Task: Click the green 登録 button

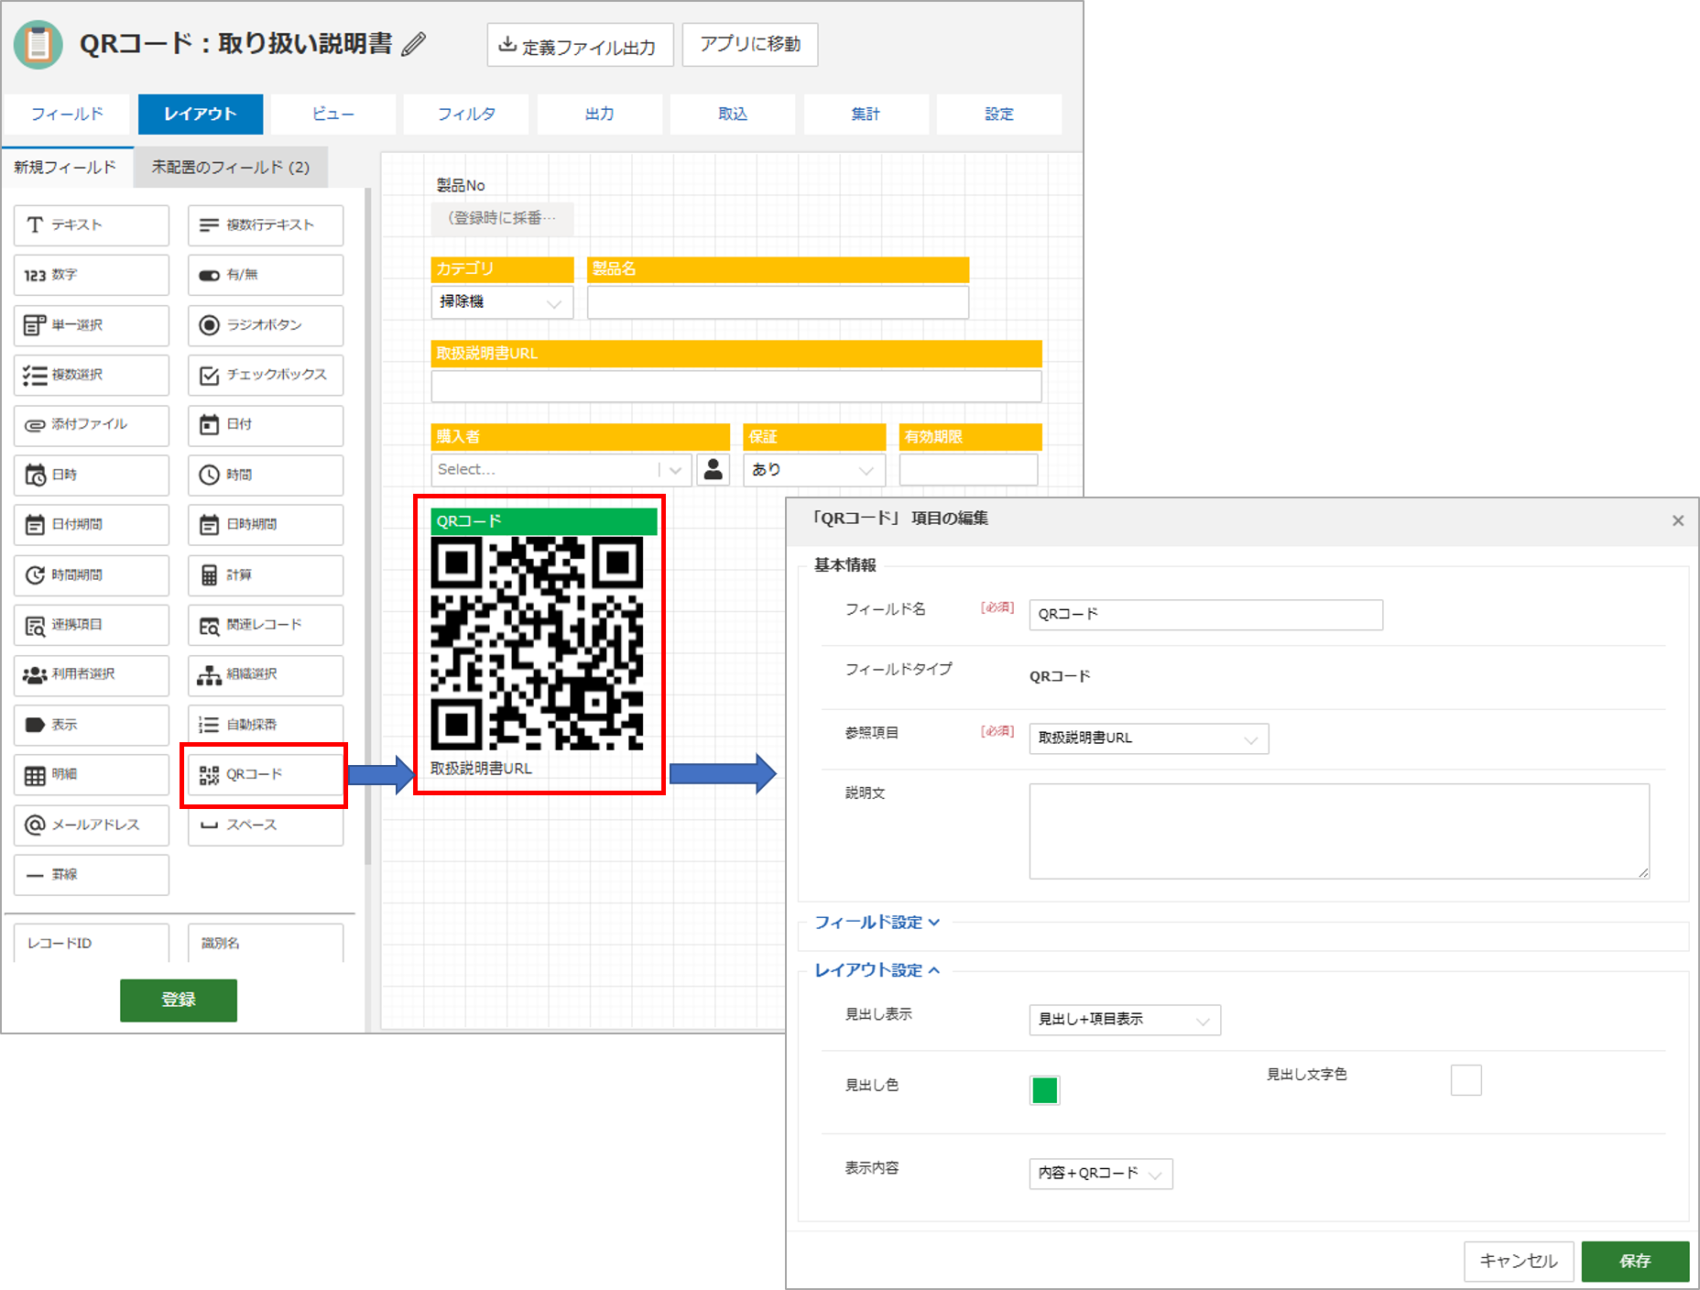Action: pos(178,1000)
